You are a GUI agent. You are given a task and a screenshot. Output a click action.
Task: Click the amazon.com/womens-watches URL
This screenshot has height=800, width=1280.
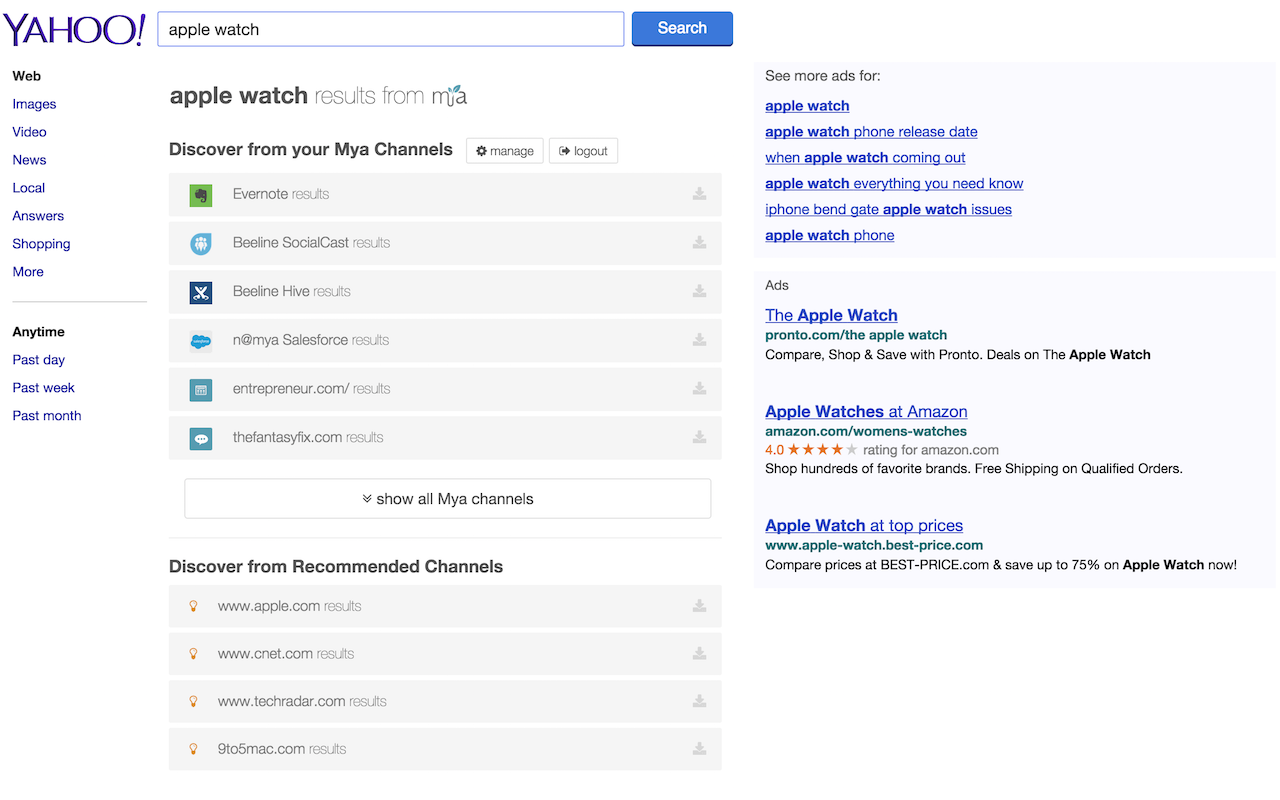(x=866, y=432)
